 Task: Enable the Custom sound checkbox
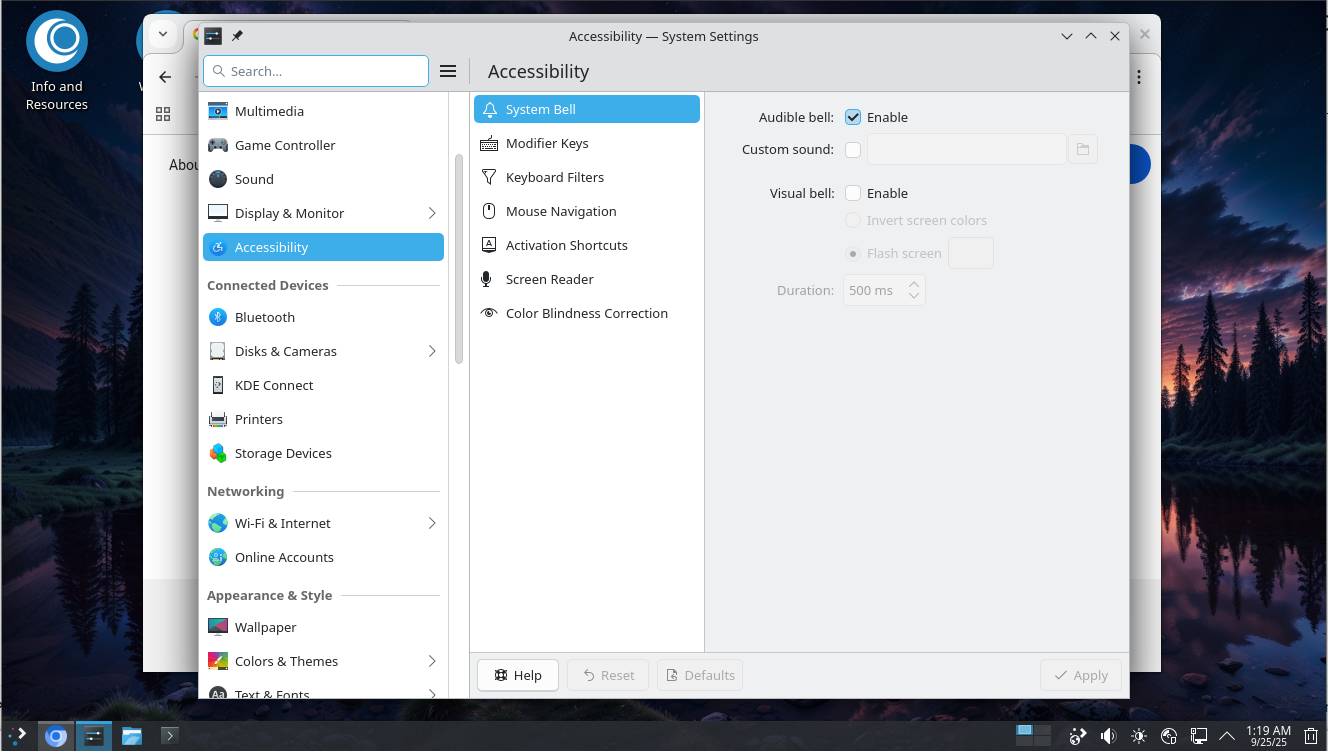[x=853, y=150]
